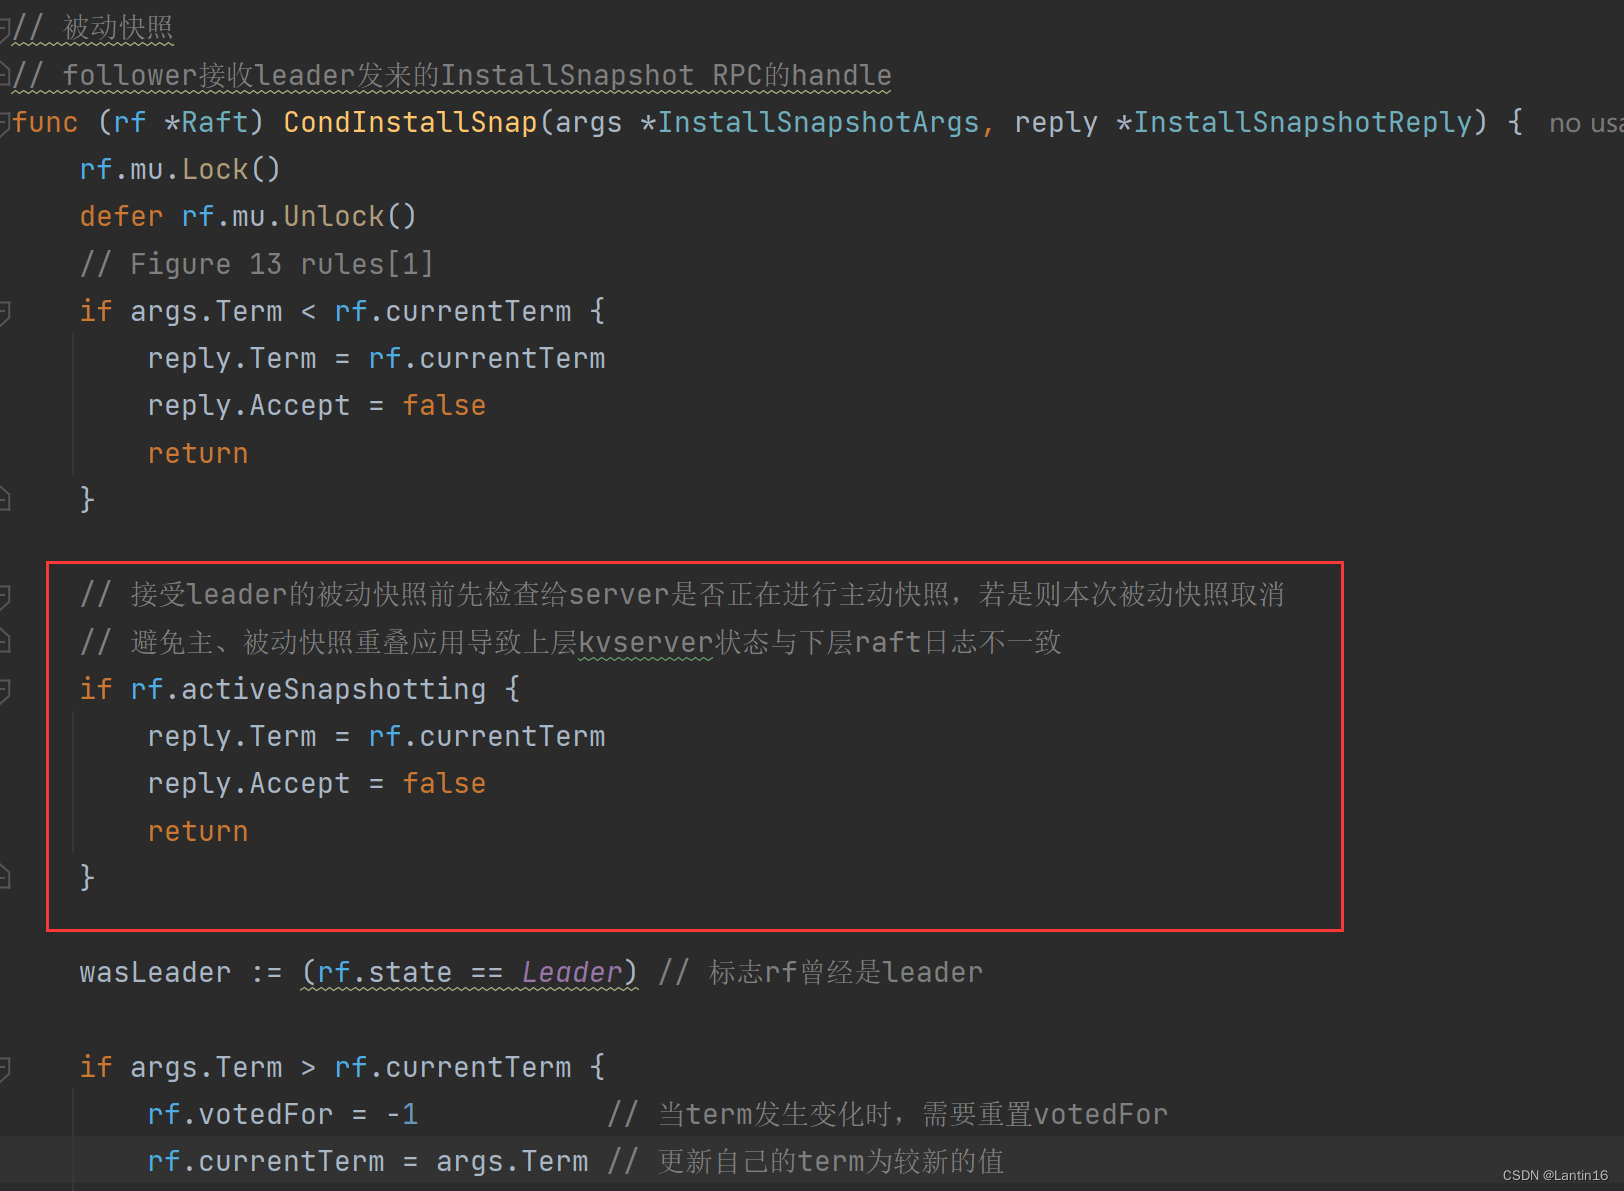Click 'rf.votedFor = -1' statement
Screen dimensions: 1624x1191
pos(283,1114)
